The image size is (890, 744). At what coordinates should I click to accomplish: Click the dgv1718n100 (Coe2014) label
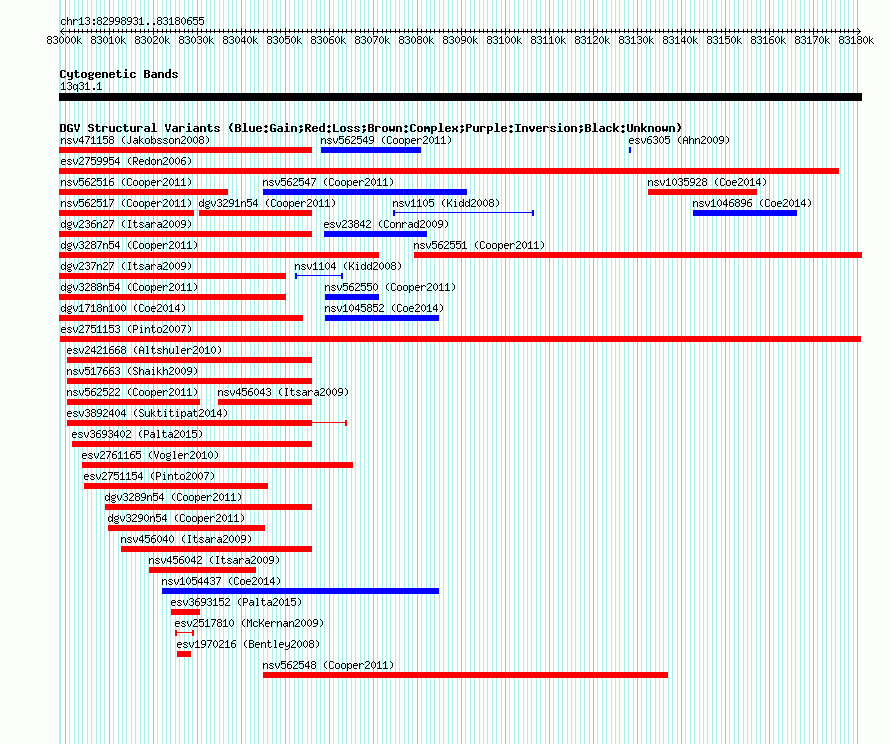pyautogui.click(x=123, y=308)
